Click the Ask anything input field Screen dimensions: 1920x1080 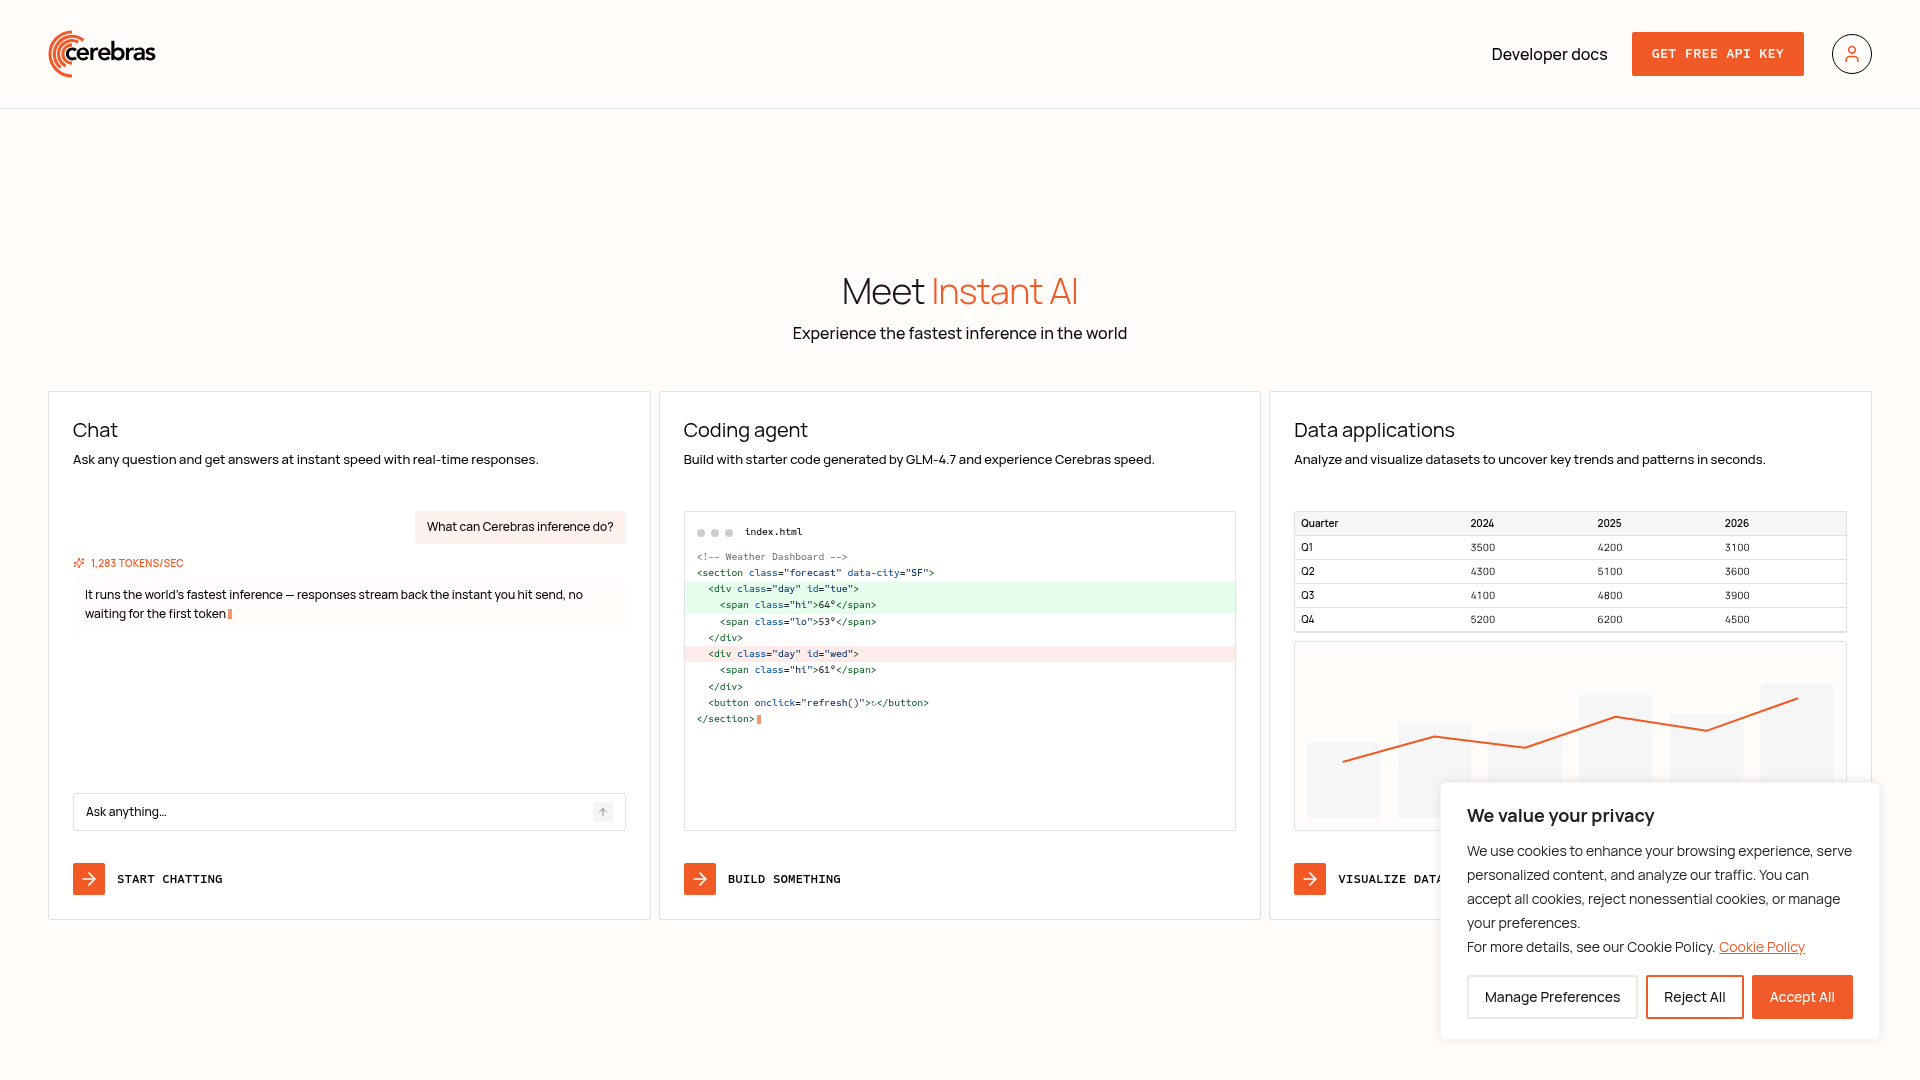[349, 812]
